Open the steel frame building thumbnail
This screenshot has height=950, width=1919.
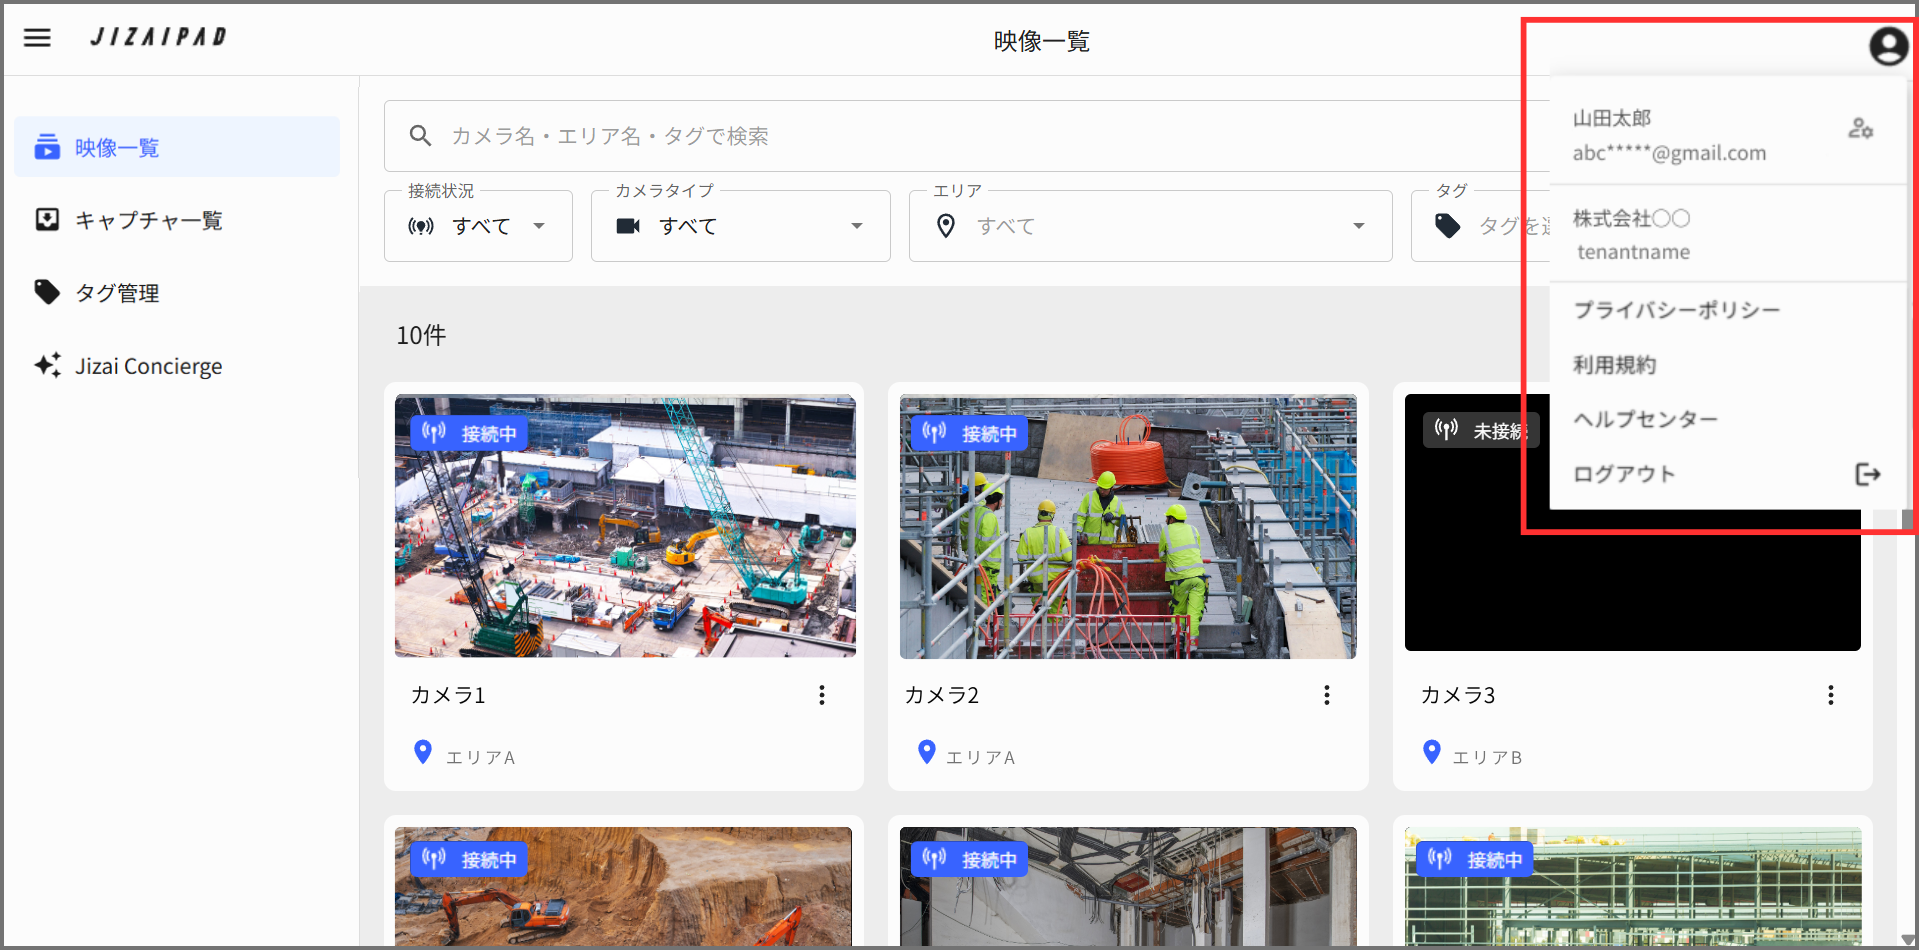(1633, 886)
